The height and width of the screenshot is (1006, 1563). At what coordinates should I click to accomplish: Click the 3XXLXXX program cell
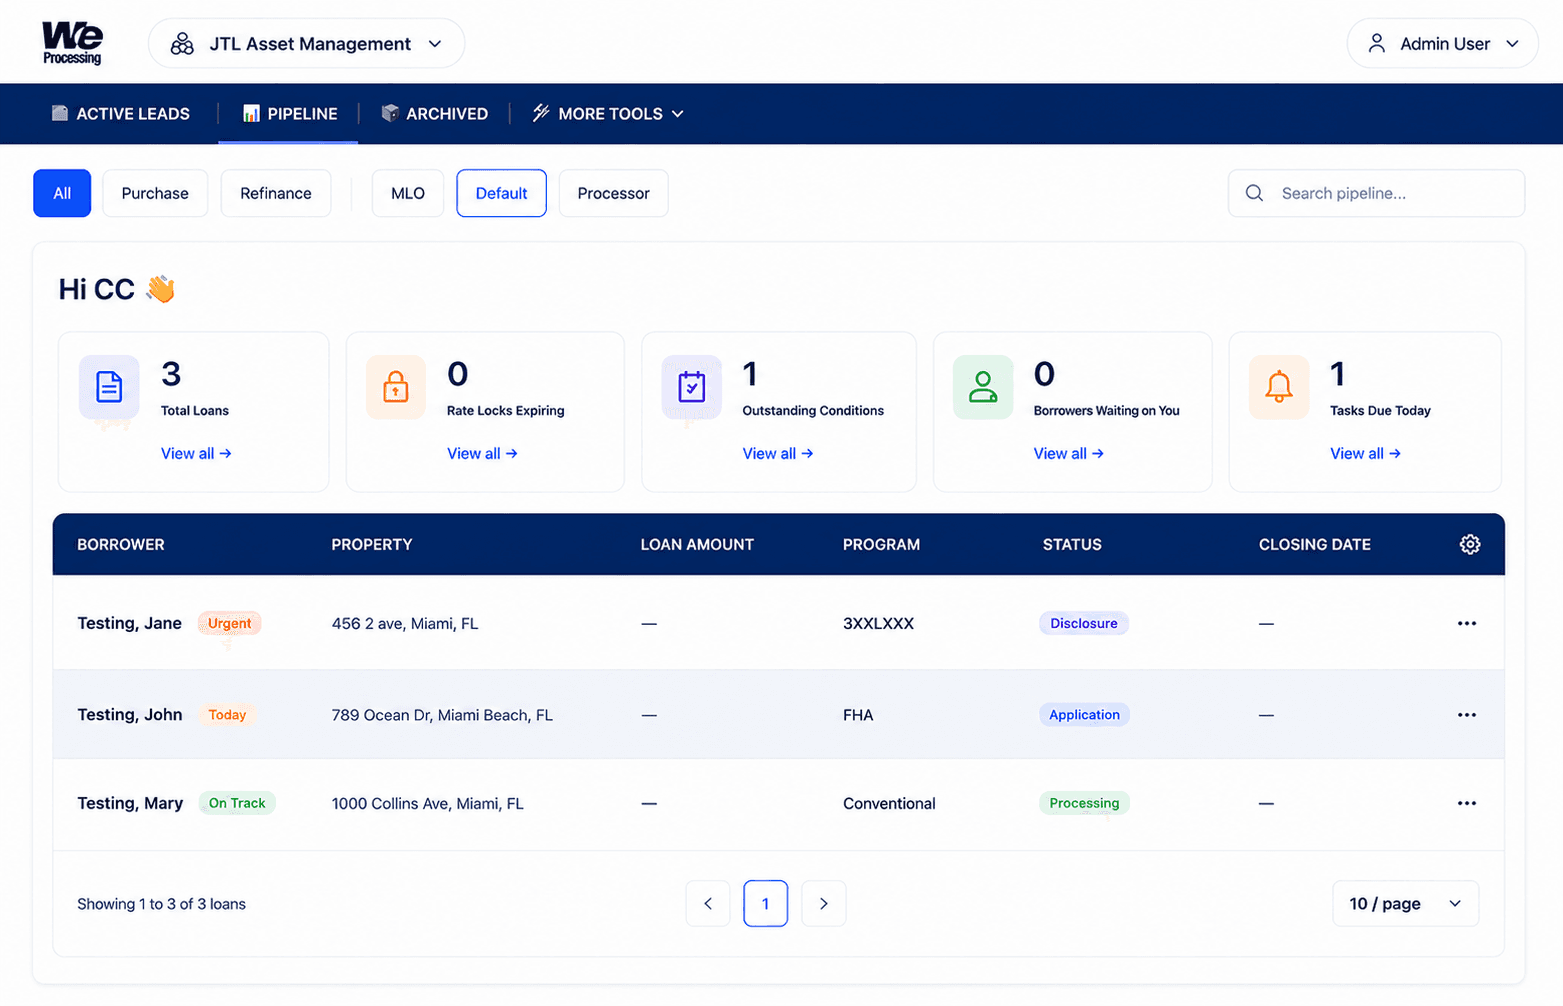pos(878,624)
